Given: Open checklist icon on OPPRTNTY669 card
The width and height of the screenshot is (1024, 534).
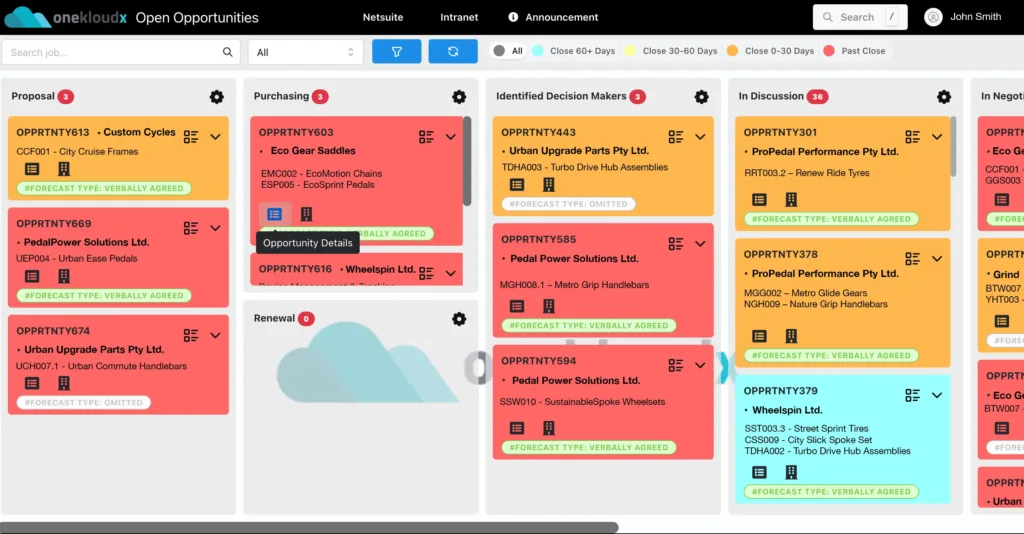Looking at the screenshot, I should [x=191, y=228].
